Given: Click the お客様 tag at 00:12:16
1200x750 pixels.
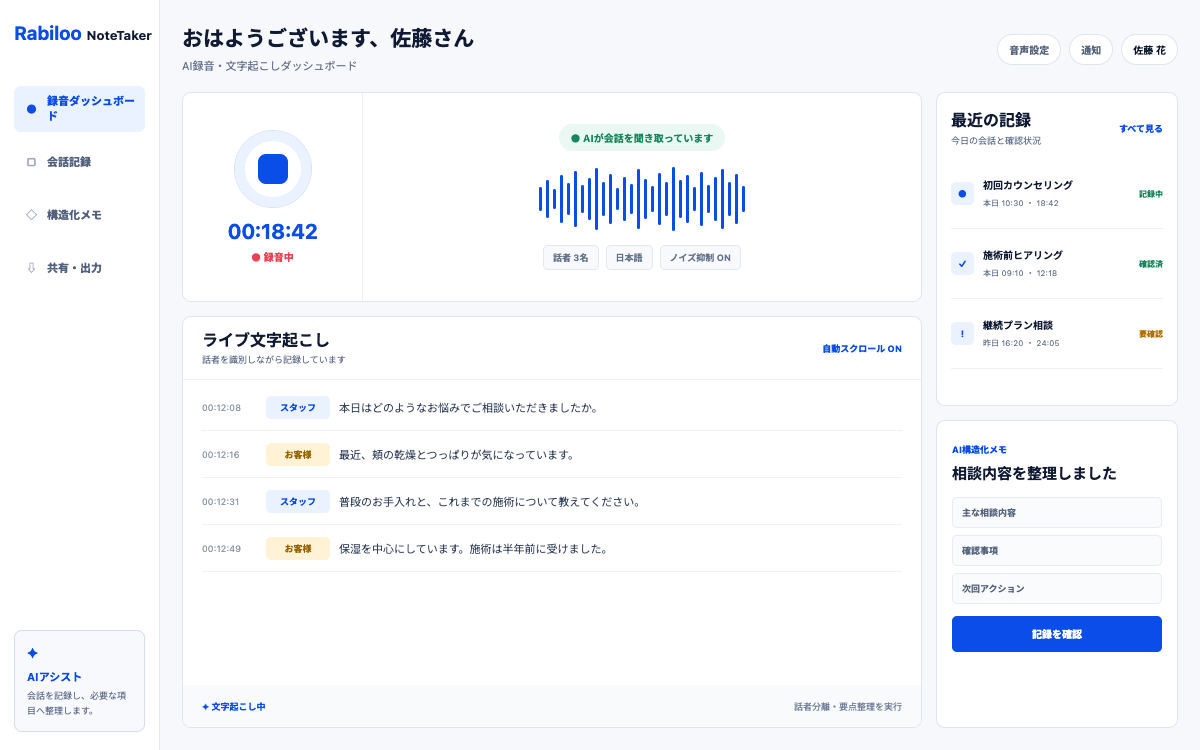Looking at the screenshot, I should tap(298, 455).
